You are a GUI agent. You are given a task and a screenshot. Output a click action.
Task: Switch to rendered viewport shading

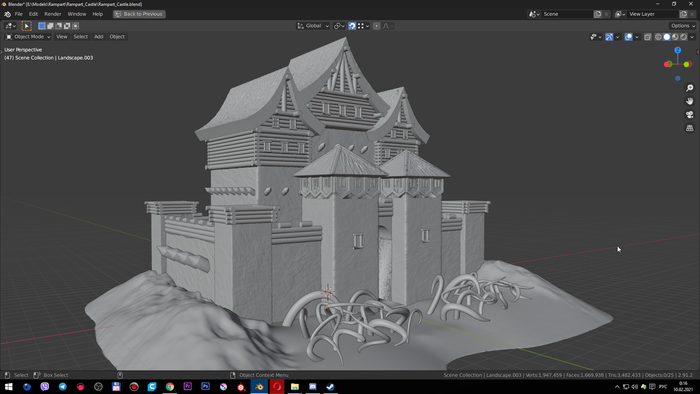(683, 37)
